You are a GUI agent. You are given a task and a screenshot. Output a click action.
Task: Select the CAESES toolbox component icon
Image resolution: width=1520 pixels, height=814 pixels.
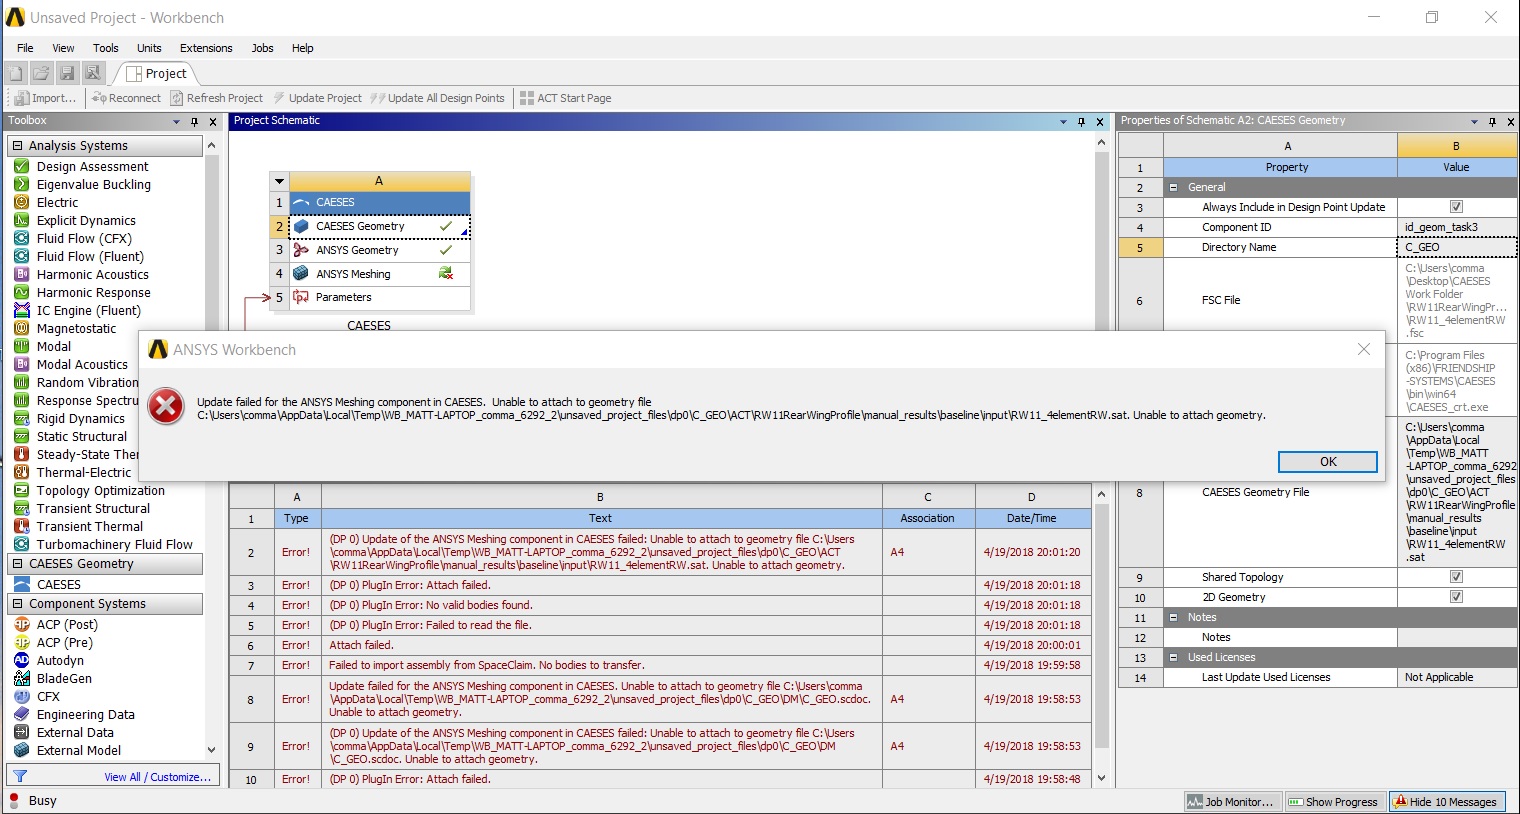[x=21, y=585]
